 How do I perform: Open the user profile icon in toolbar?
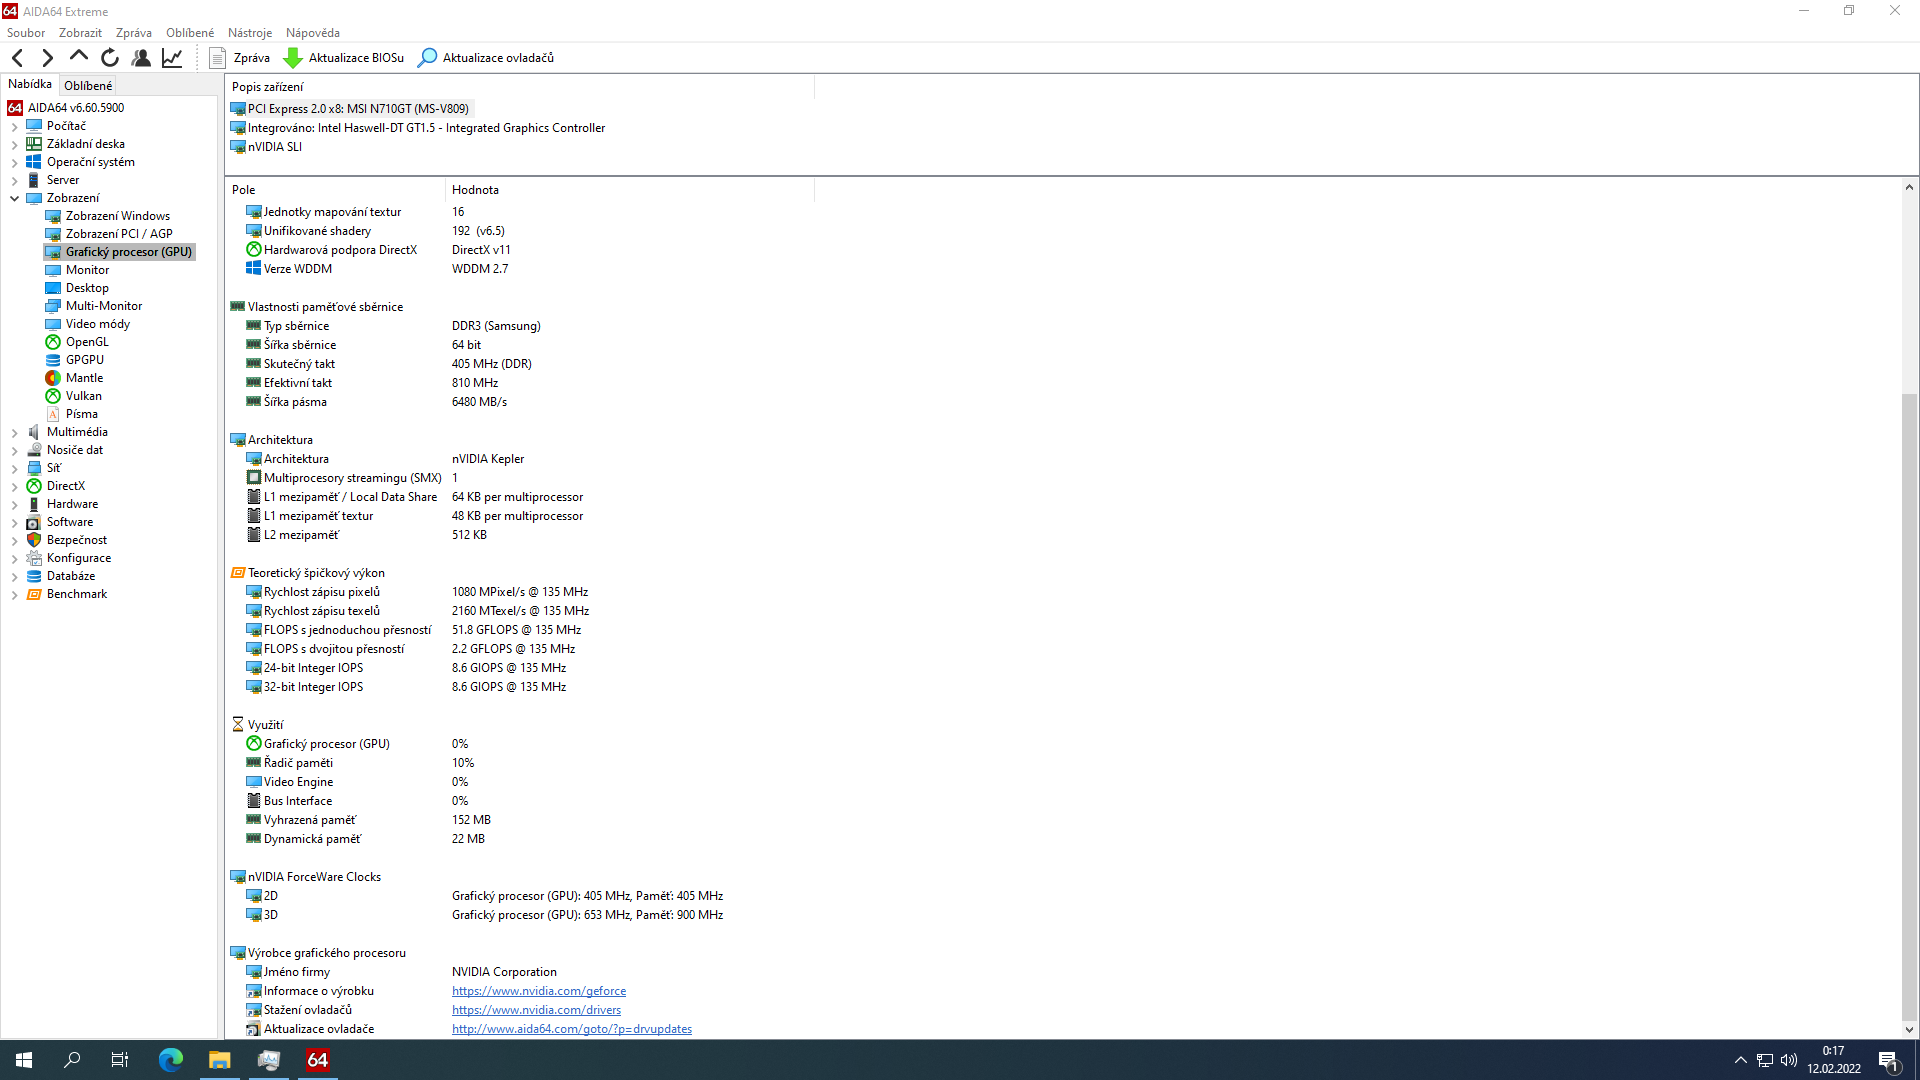click(x=141, y=58)
